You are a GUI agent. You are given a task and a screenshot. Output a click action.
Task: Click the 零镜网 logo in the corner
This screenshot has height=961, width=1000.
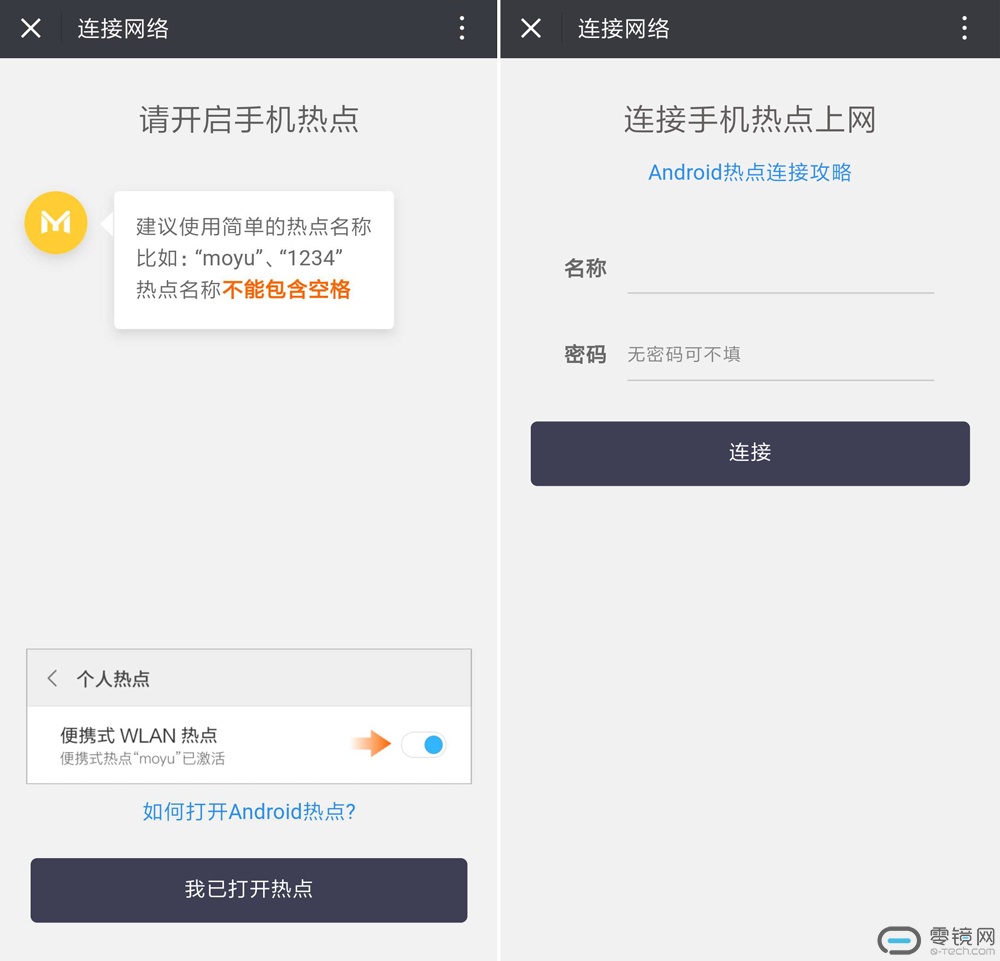tap(937, 940)
